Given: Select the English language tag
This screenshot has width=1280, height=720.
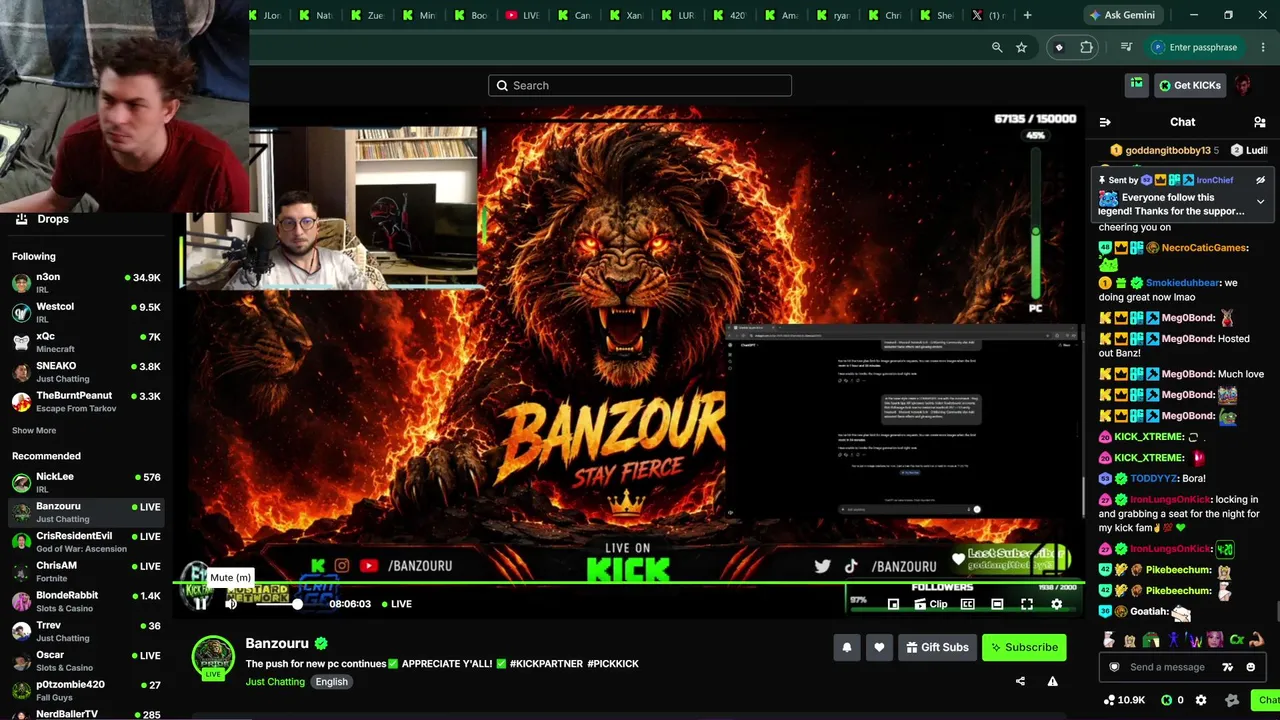Looking at the screenshot, I should tap(331, 682).
